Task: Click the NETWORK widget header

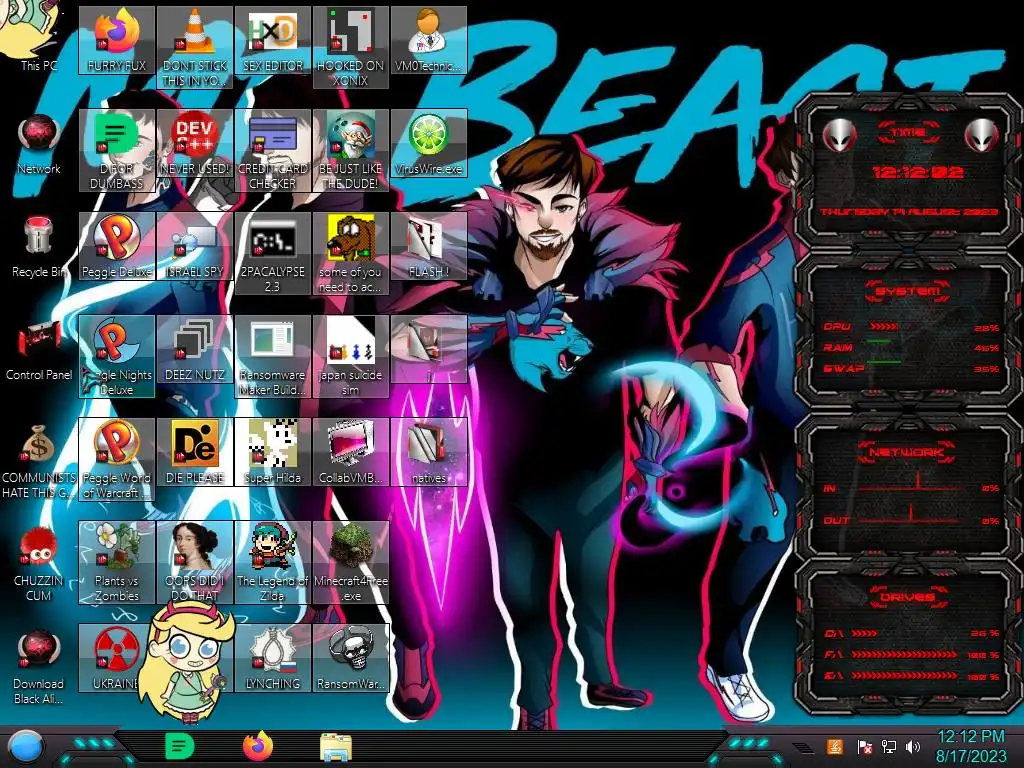Action: (x=907, y=451)
